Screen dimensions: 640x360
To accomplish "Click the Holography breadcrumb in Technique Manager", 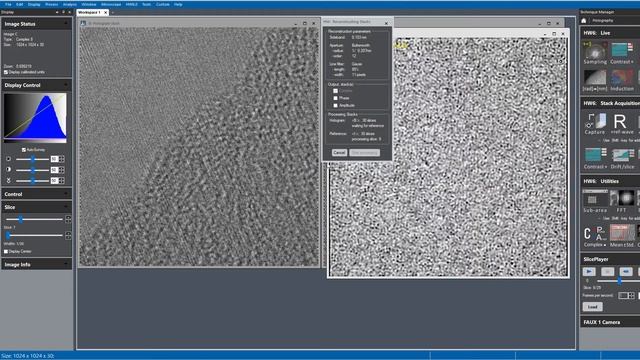I will (x=602, y=20).
